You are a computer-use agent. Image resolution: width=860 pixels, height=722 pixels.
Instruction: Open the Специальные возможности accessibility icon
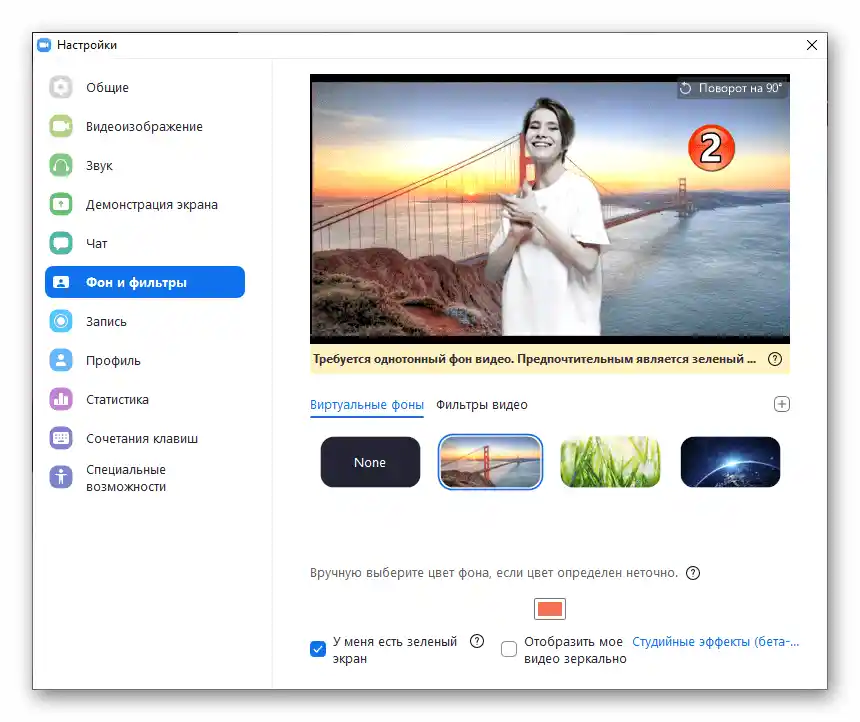(61, 477)
